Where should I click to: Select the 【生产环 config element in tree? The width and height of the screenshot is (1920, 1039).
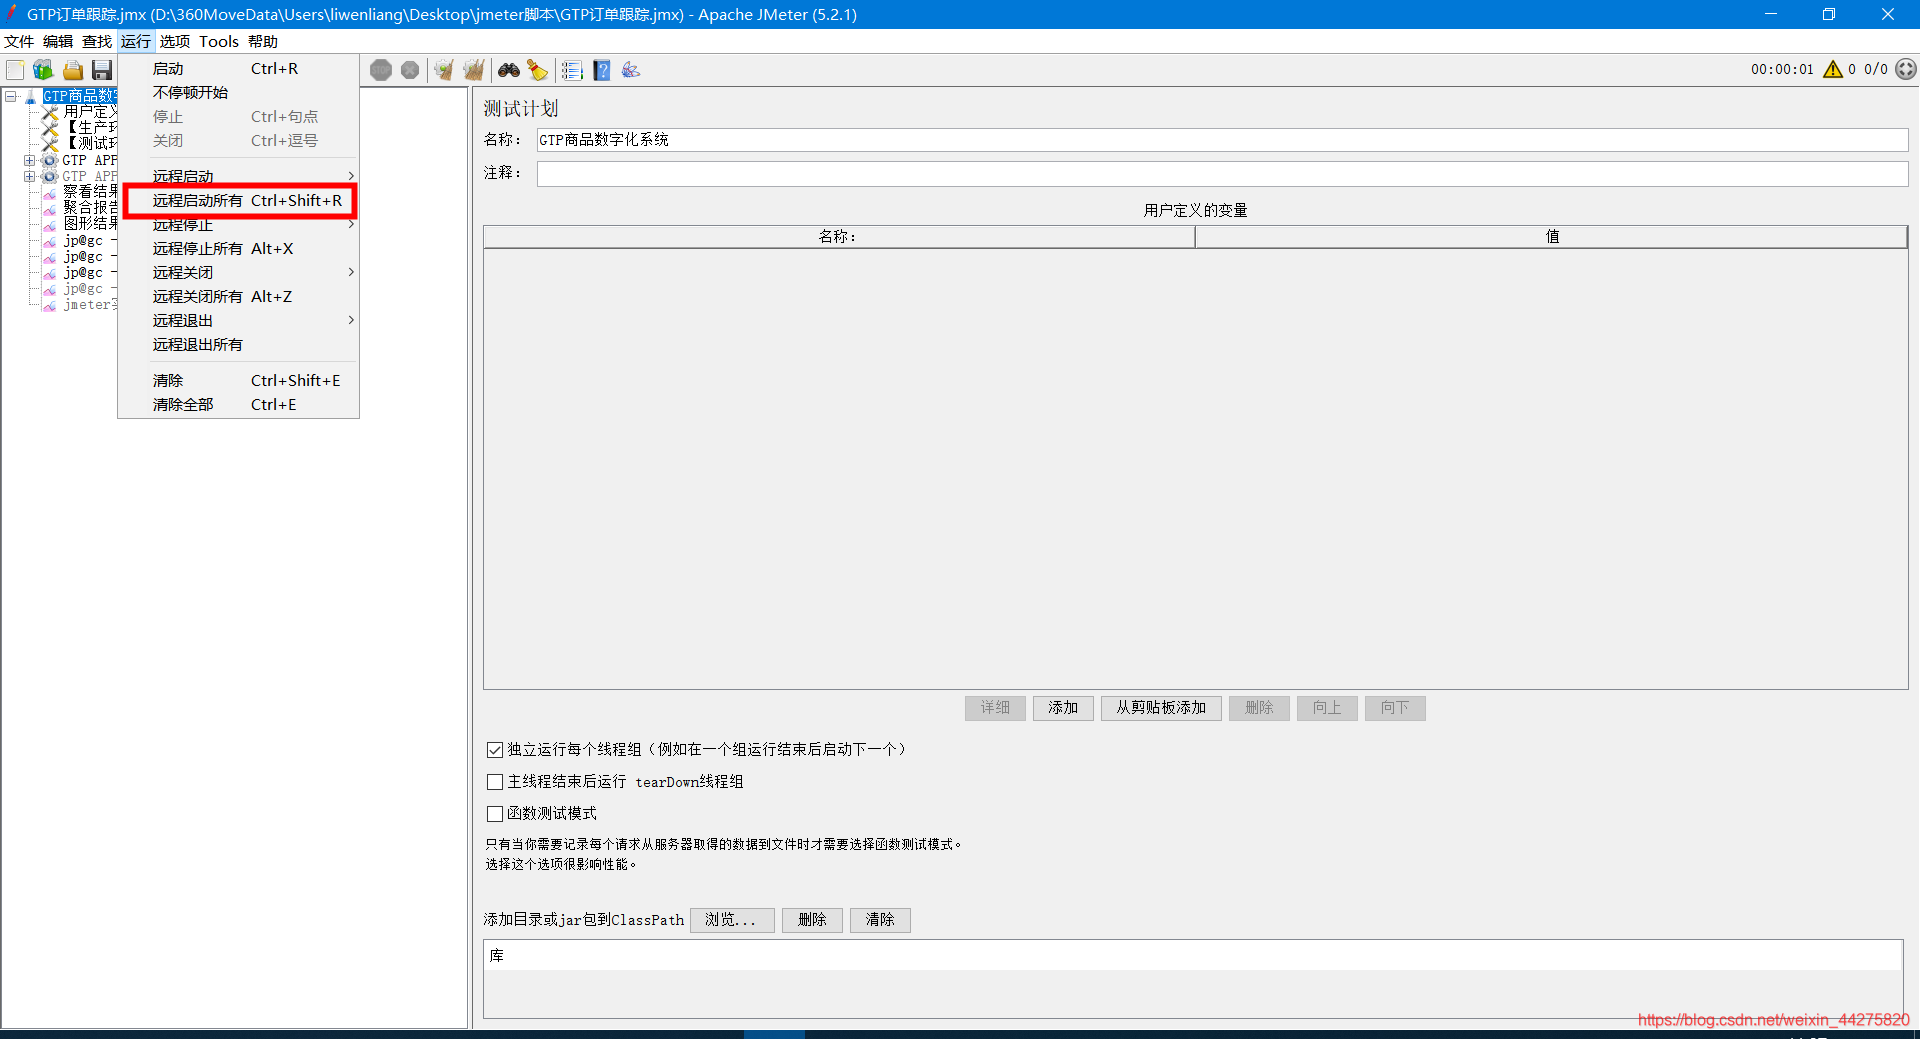pyautogui.click(x=90, y=128)
